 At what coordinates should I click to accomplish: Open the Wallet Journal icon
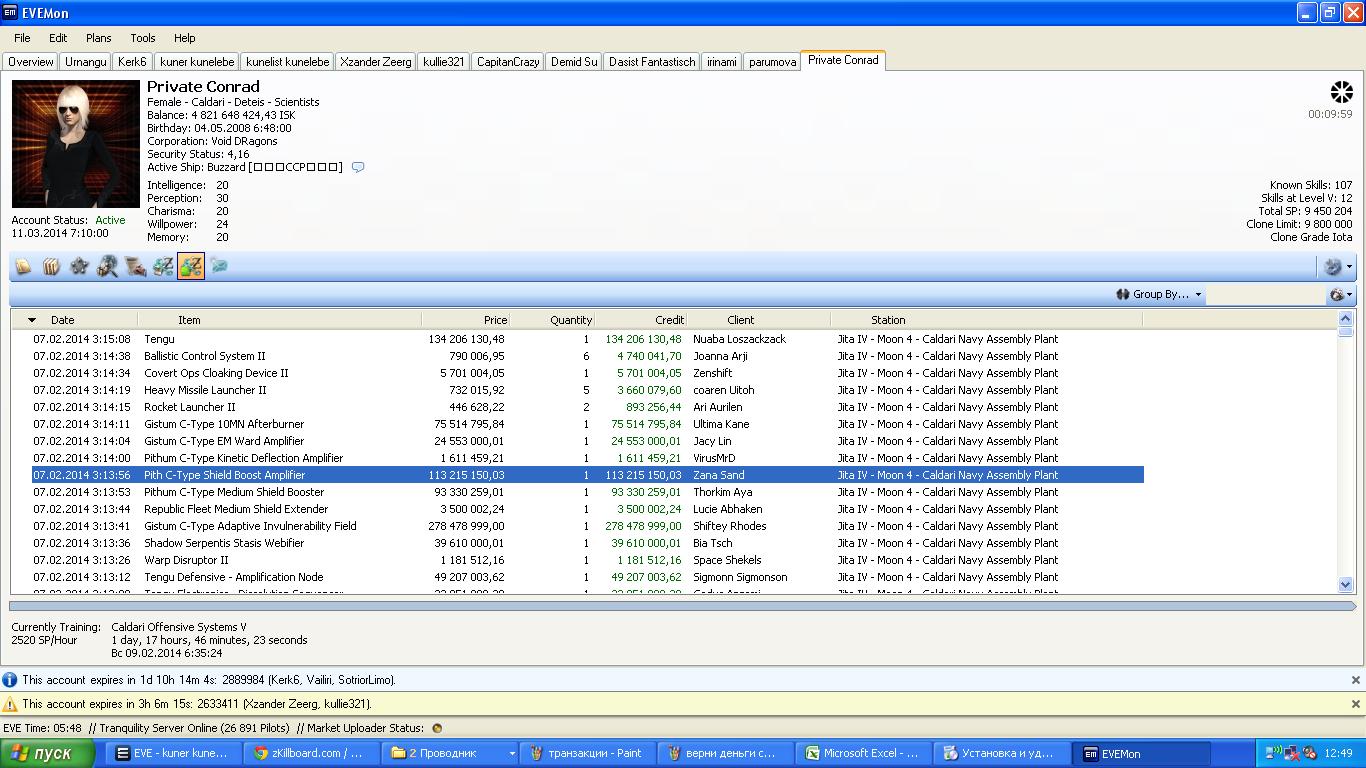pos(163,266)
